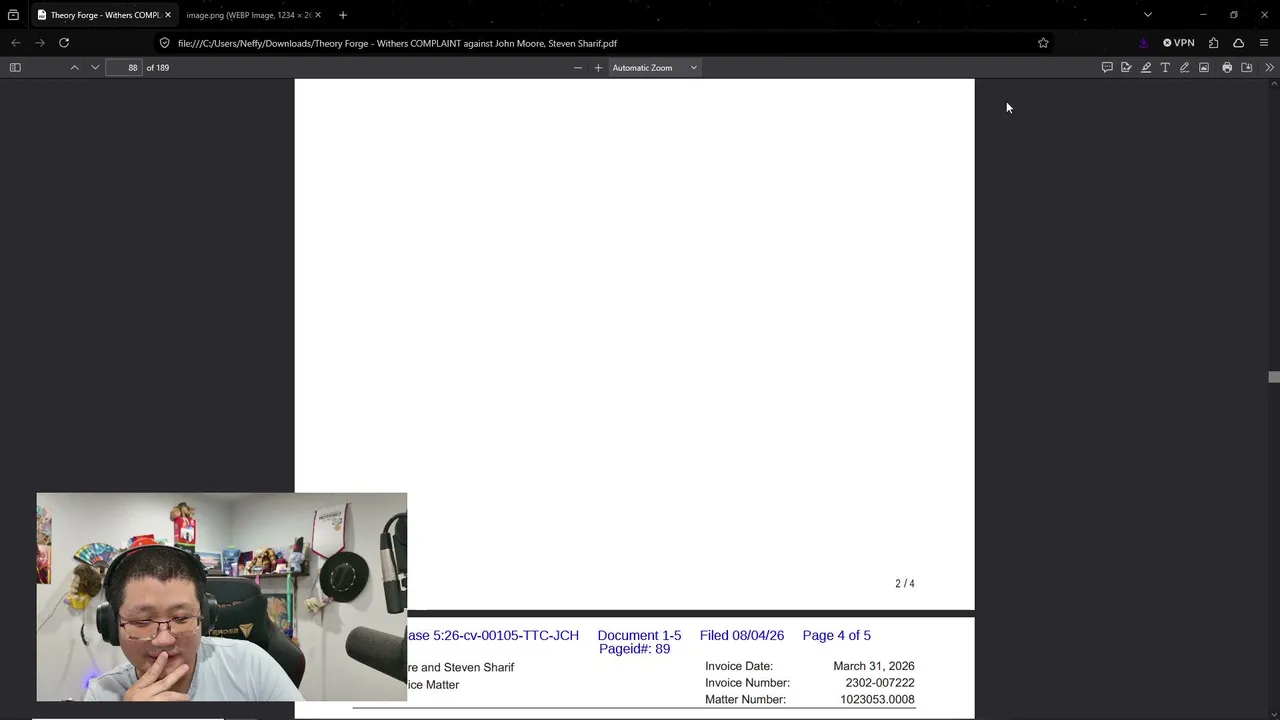Viewport: 1280px width, 720px height.
Task: Print the PDF document
Action: point(1227,67)
